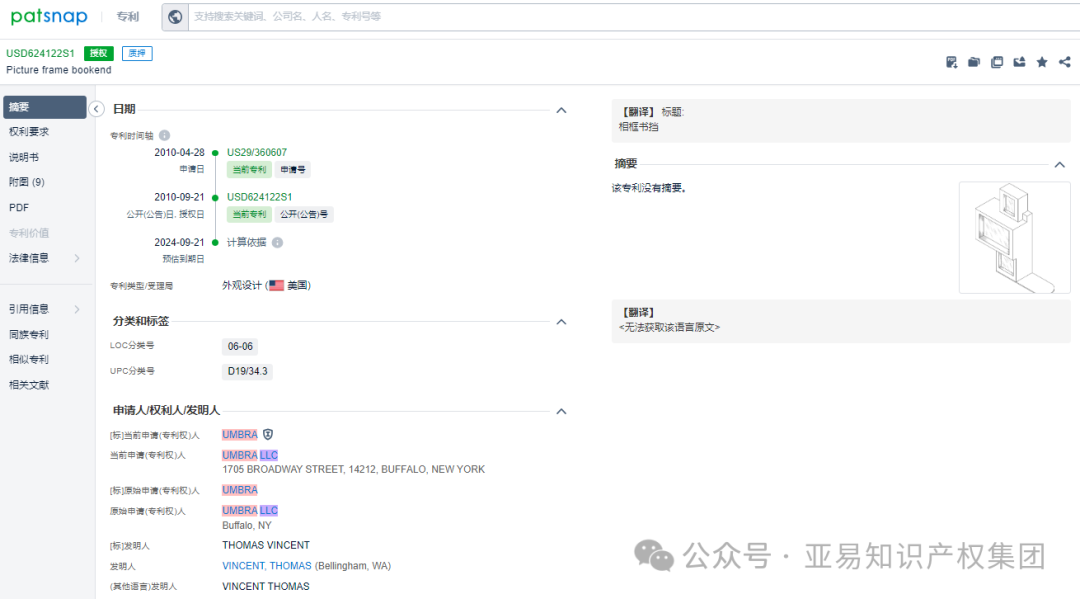
Task: Click UPC classification tag D19/34.3
Action: (x=247, y=371)
